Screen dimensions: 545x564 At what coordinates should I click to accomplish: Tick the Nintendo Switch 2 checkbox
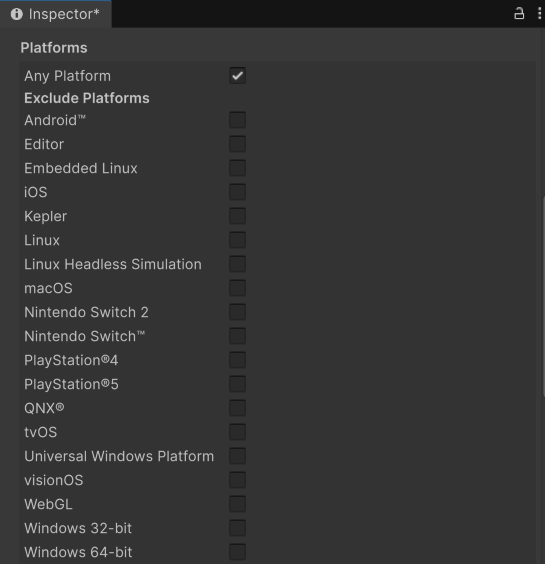(x=237, y=312)
